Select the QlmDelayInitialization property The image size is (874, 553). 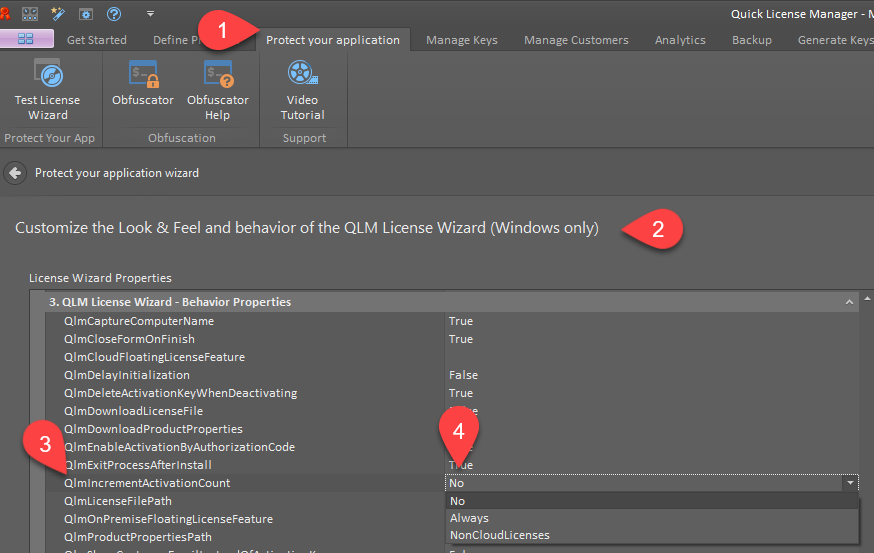127,375
